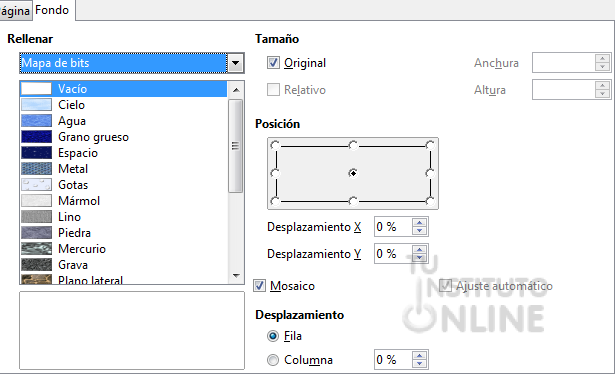Choose the Metal bitmap pattern
The height and width of the screenshot is (375, 615).
123,169
